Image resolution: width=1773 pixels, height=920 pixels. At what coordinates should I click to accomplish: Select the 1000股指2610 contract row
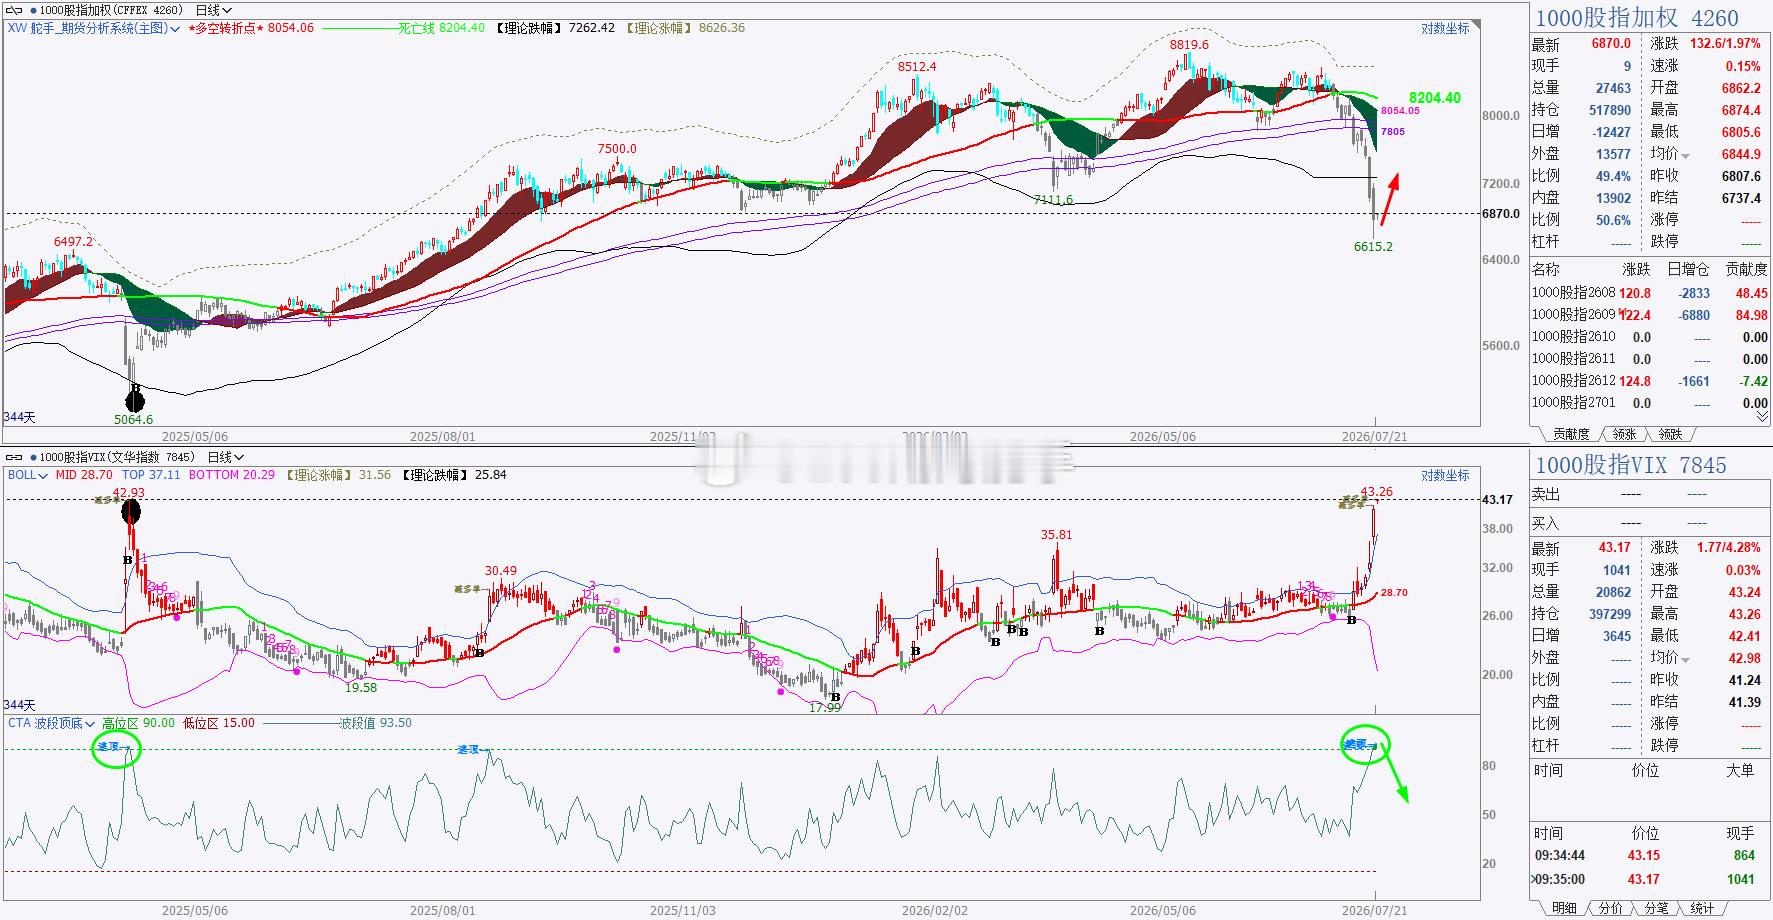pyautogui.click(x=1650, y=337)
